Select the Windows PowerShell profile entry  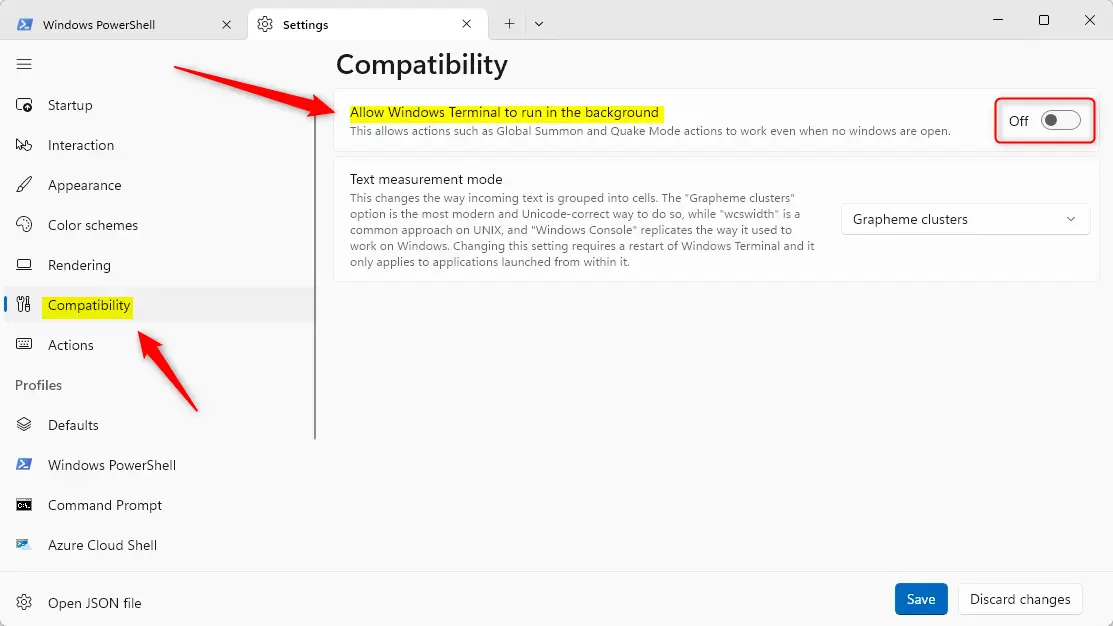(111, 465)
